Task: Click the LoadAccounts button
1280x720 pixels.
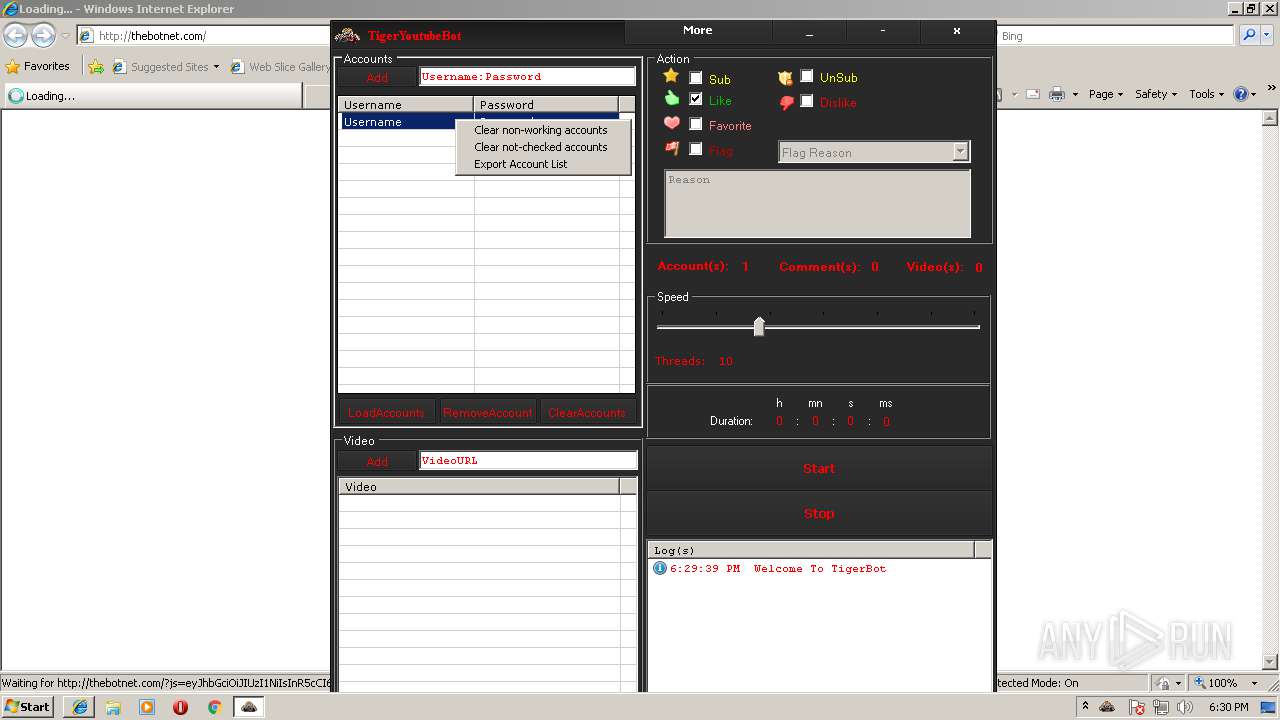Action: tap(386, 412)
